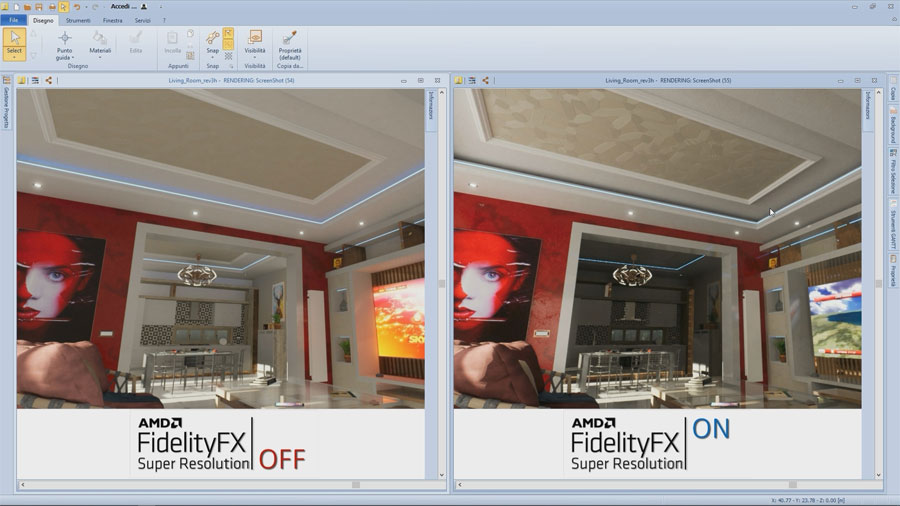This screenshot has width=900, height=506.
Task: Click Proprietà (default) copy properties tool
Action: [x=290, y=45]
